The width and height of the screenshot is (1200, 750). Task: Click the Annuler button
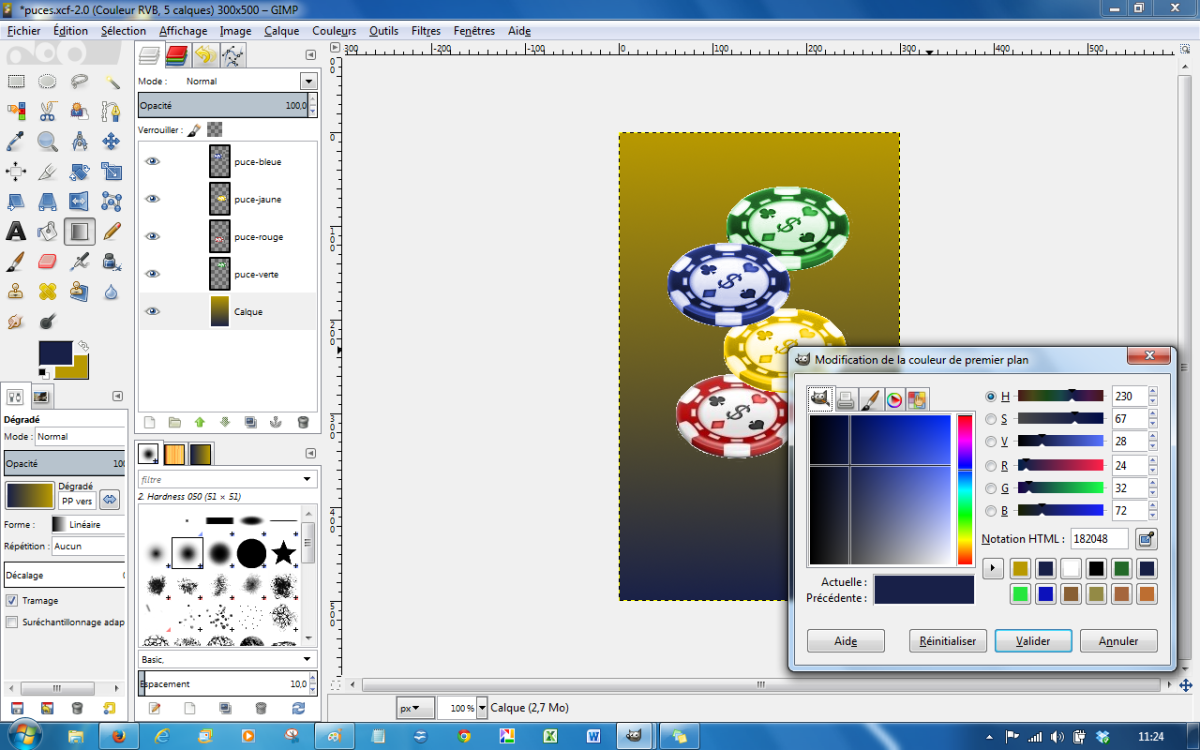(x=1118, y=641)
